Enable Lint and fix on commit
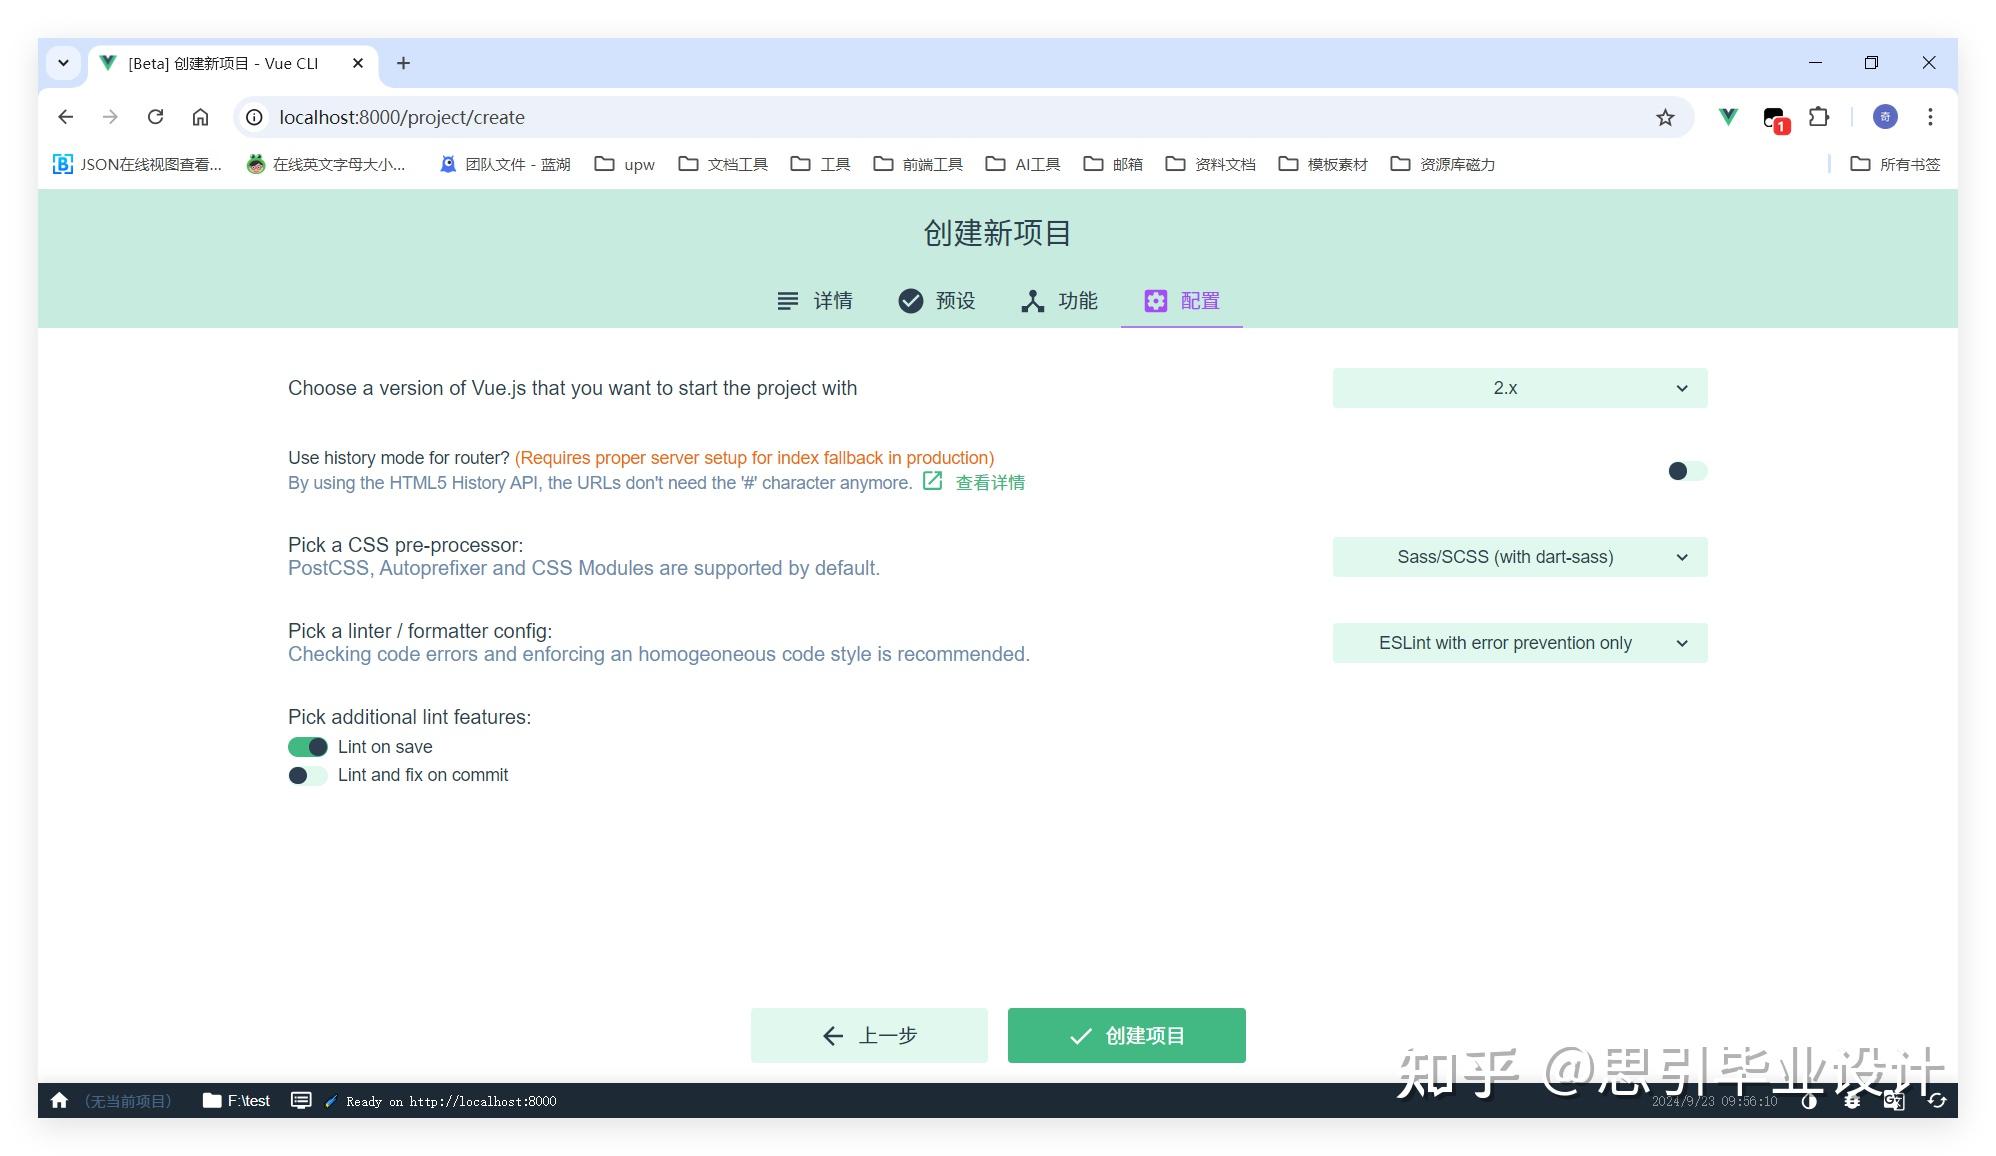The height and width of the screenshot is (1156, 1996). click(308, 775)
